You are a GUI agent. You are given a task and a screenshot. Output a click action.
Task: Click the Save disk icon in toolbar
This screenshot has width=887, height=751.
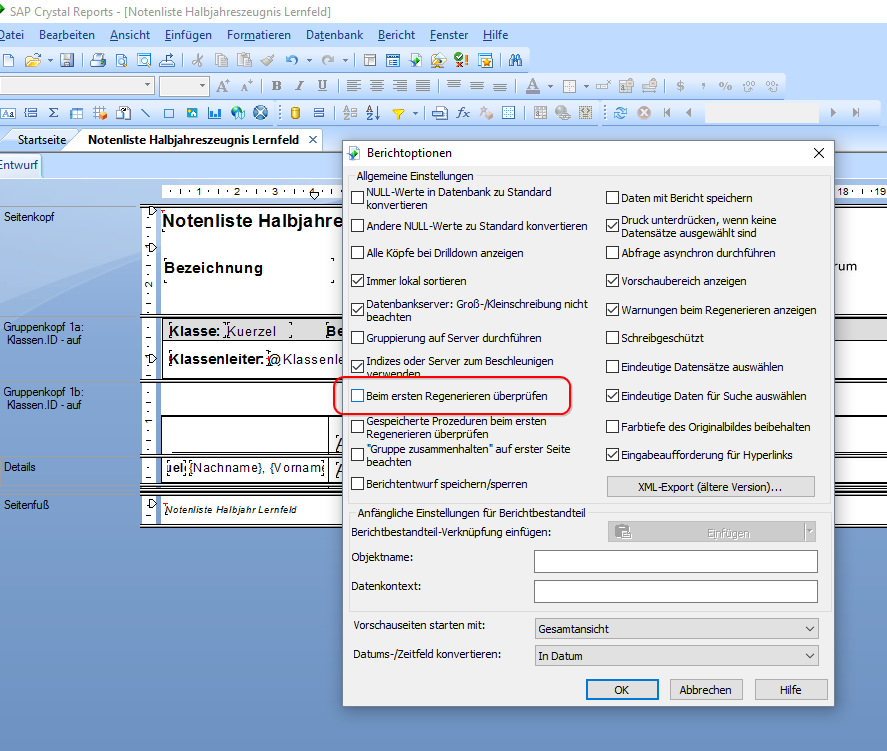click(x=67, y=60)
